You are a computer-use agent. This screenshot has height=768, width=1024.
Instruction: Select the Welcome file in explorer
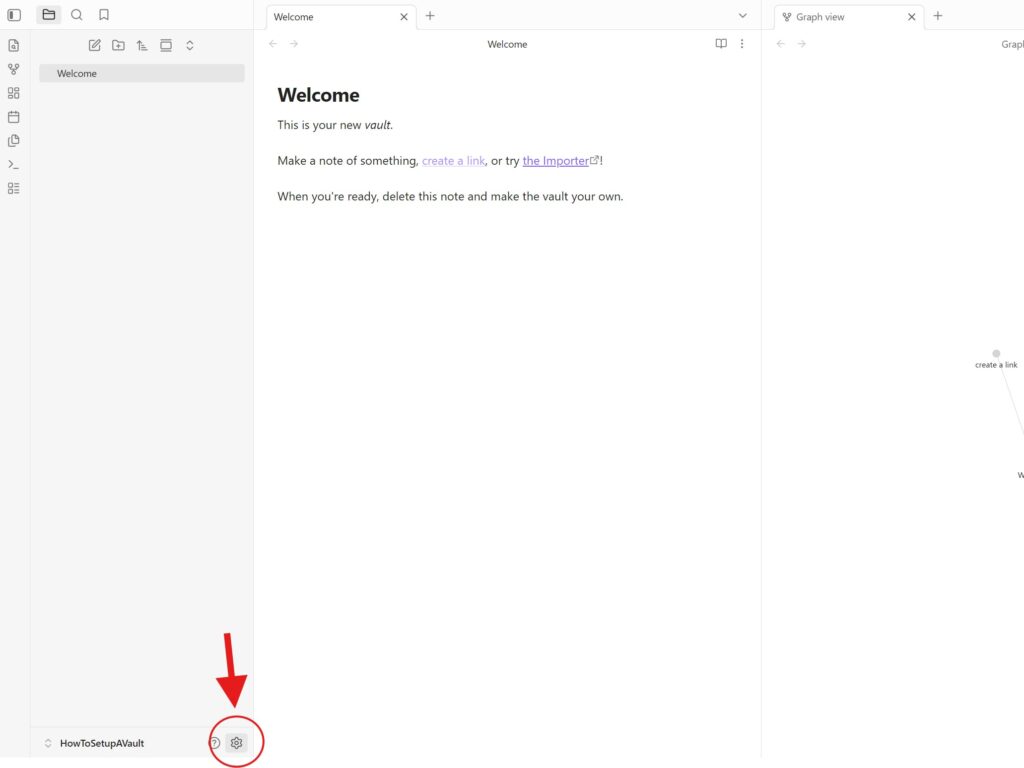pos(141,73)
